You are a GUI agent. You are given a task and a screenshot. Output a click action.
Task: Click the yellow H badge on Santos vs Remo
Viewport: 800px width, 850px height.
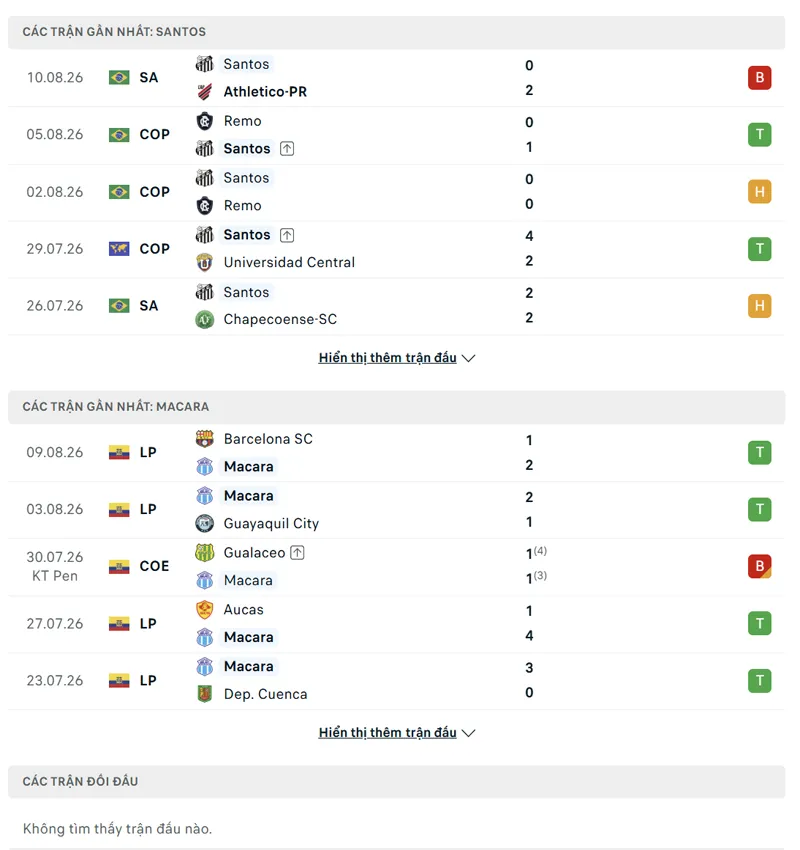(759, 192)
